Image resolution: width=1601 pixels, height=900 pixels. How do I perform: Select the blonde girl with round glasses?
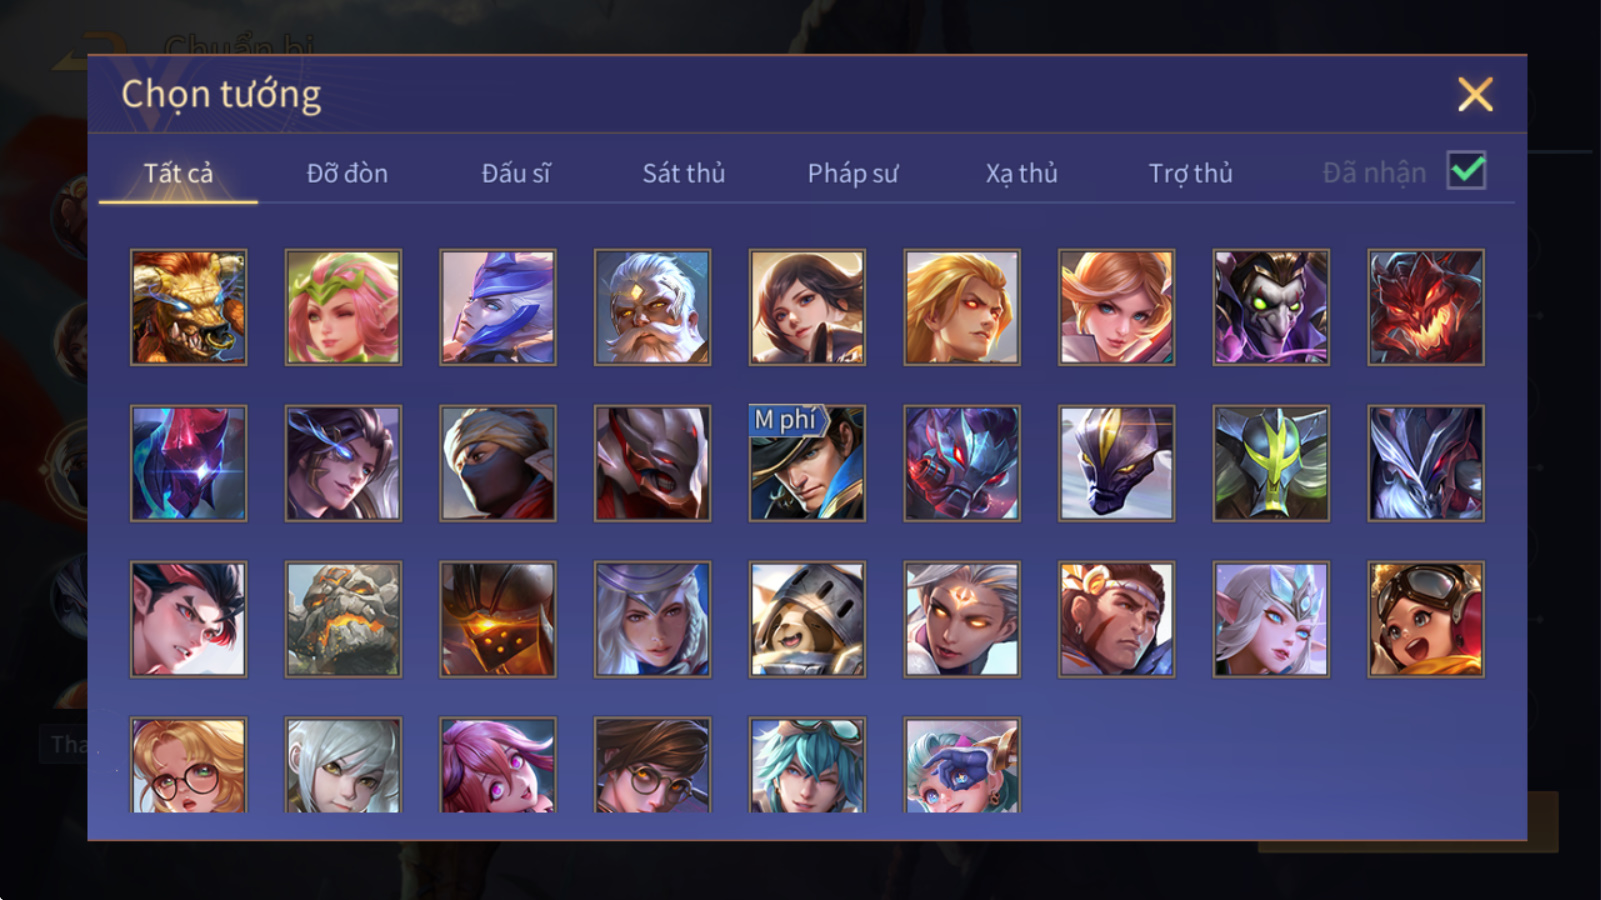pyautogui.click(x=188, y=765)
